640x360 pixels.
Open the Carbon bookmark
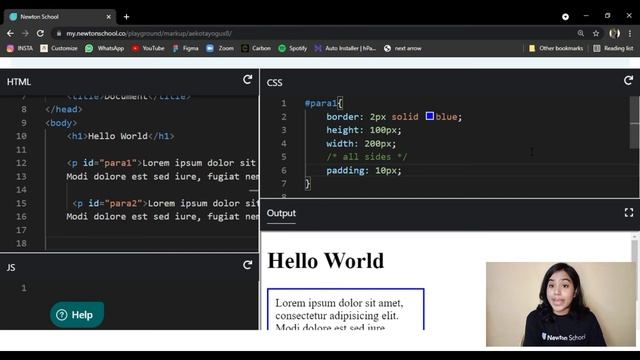point(256,48)
